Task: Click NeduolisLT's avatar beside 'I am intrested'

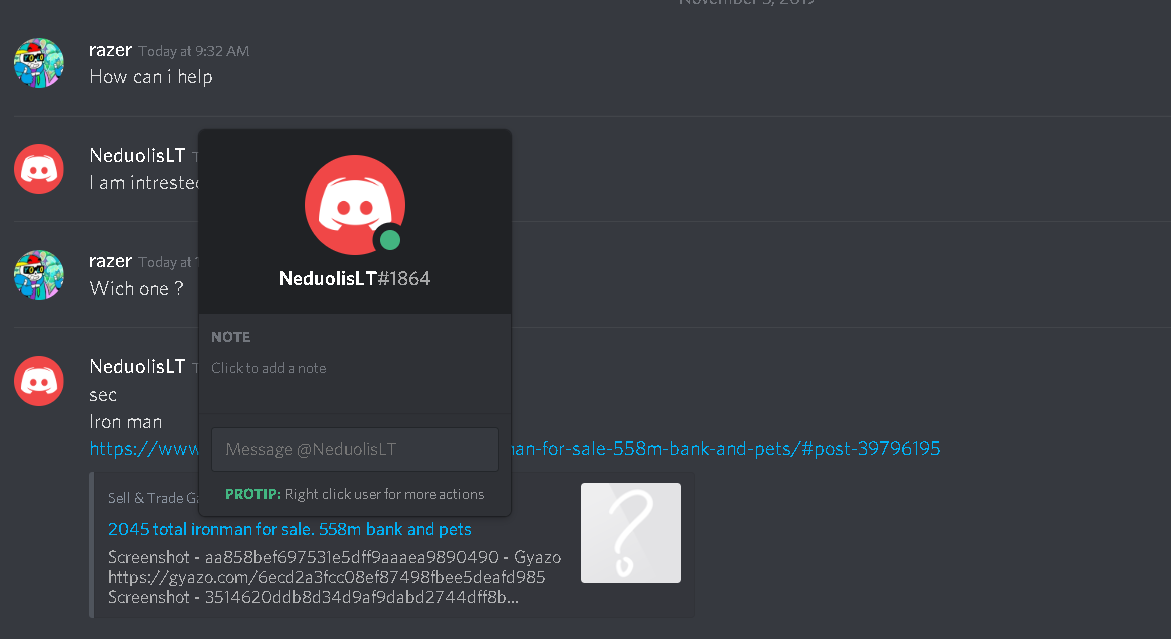Action: (39, 169)
